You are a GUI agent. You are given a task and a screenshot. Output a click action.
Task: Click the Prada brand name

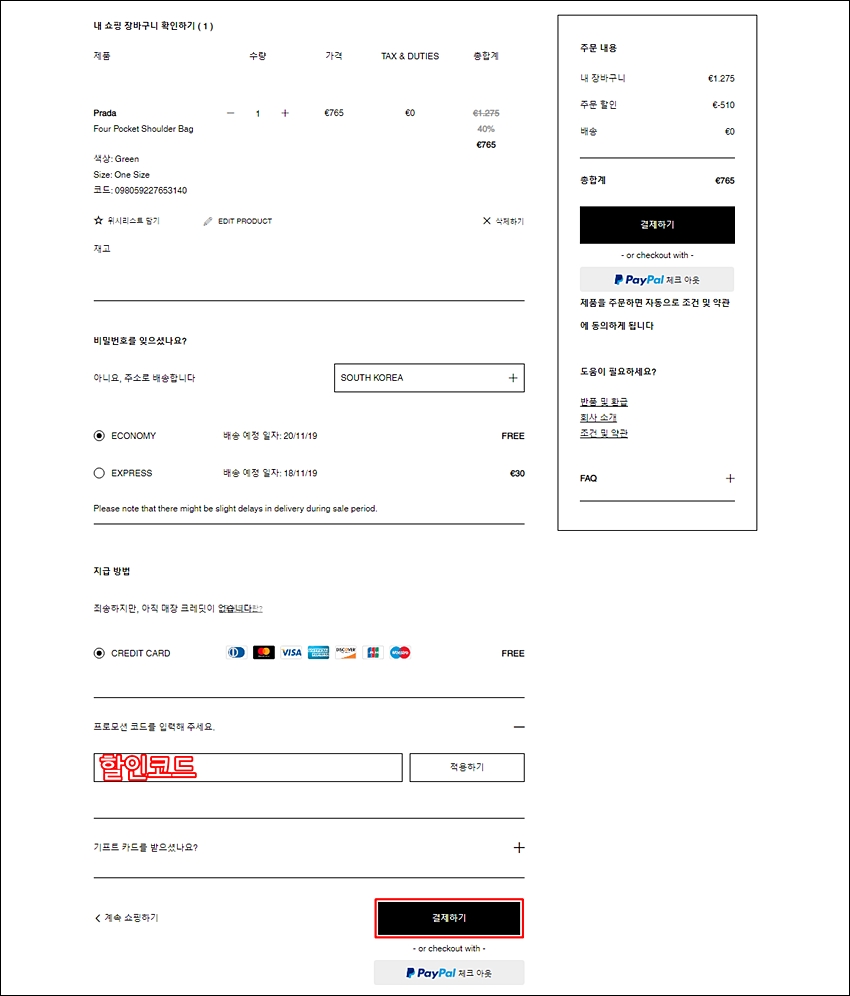tap(105, 113)
